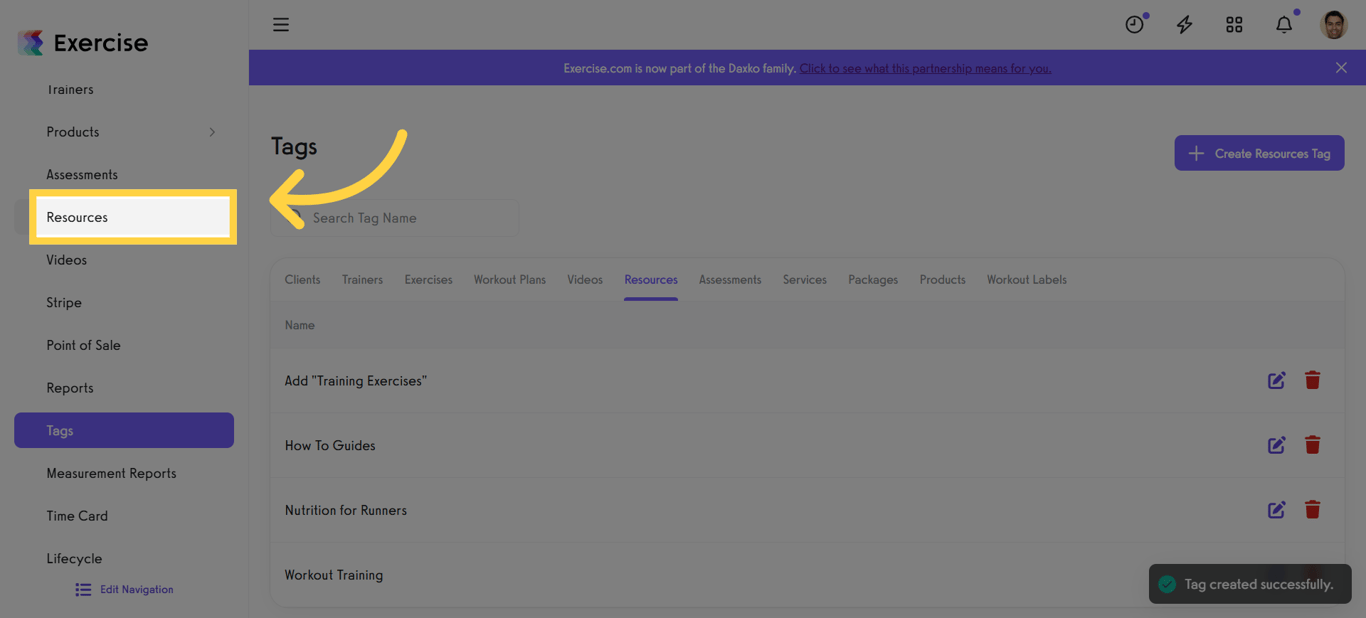Open the recent activity clock icon
This screenshot has width=1366, height=618.
click(1135, 24)
